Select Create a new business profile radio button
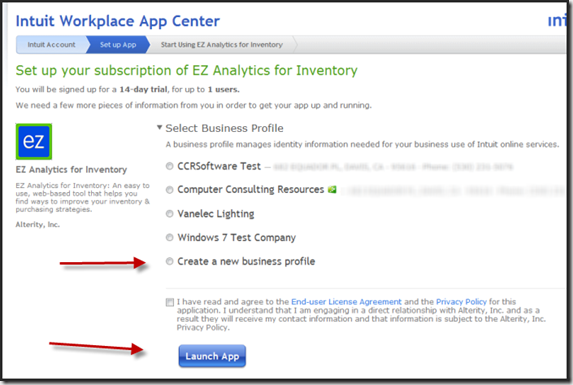573x385 pixels. [x=169, y=261]
